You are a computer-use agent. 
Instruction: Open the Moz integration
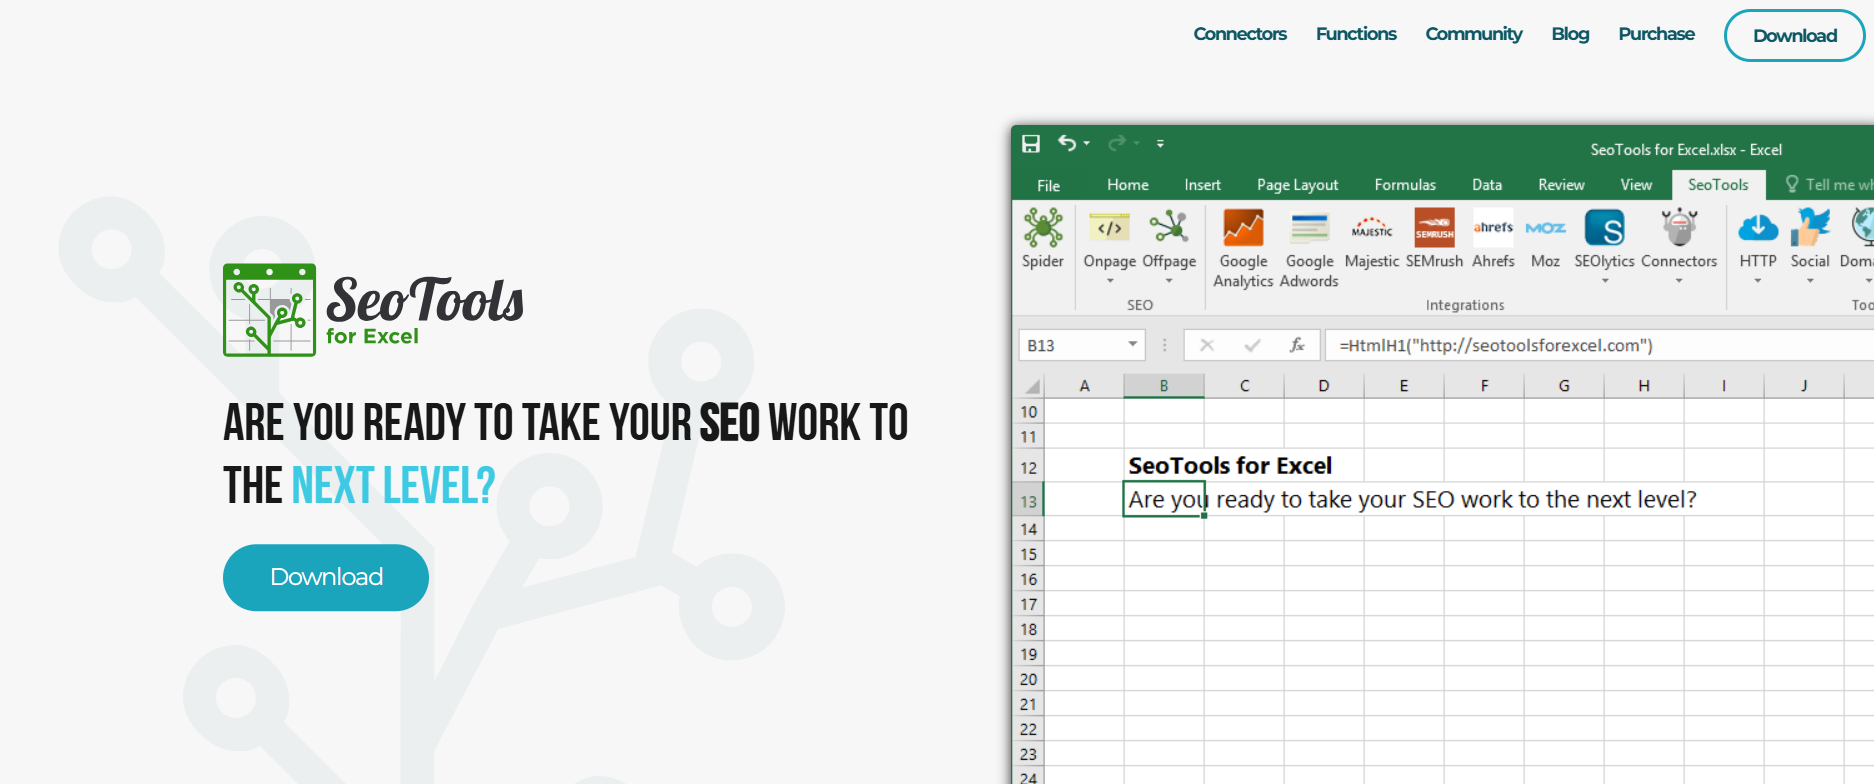pyautogui.click(x=1545, y=229)
